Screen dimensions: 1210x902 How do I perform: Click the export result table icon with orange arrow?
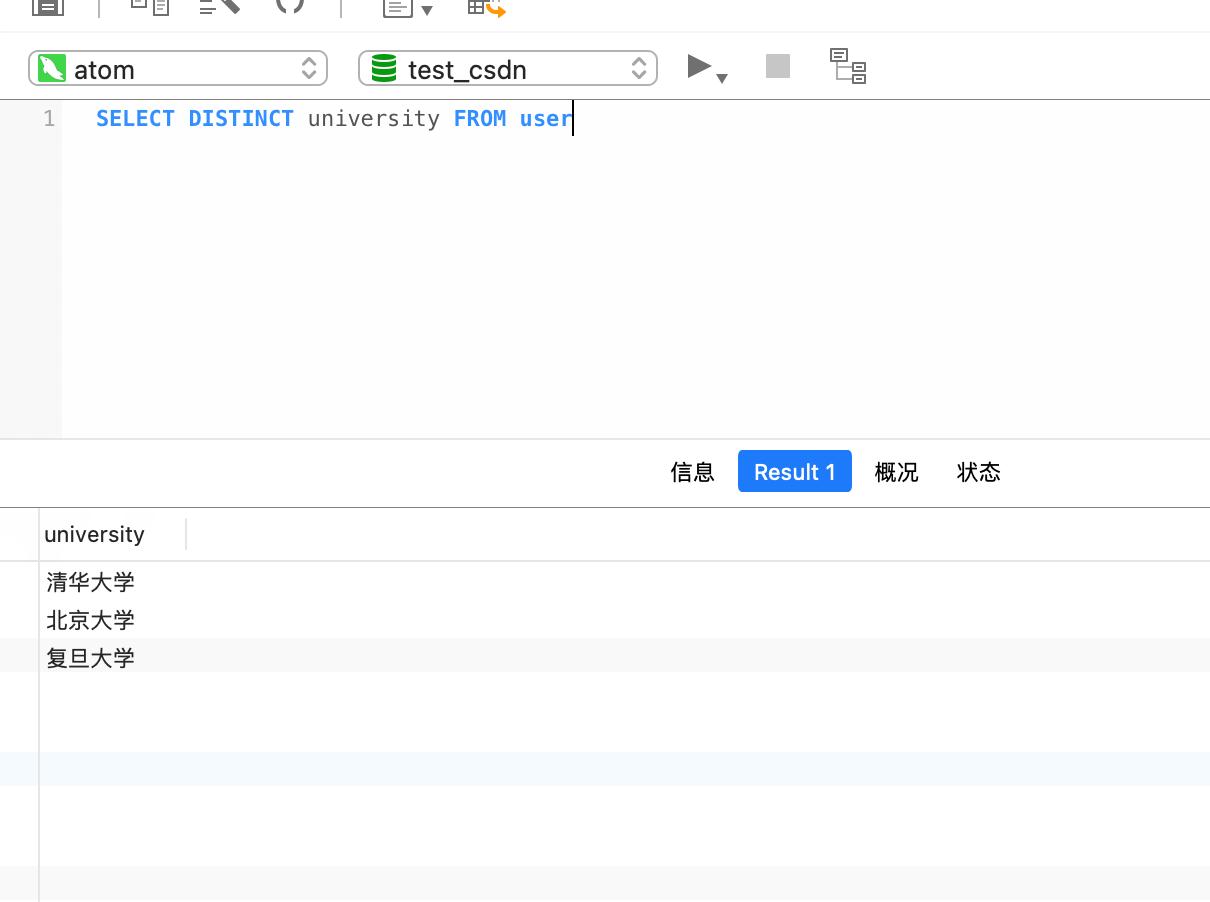point(486,8)
